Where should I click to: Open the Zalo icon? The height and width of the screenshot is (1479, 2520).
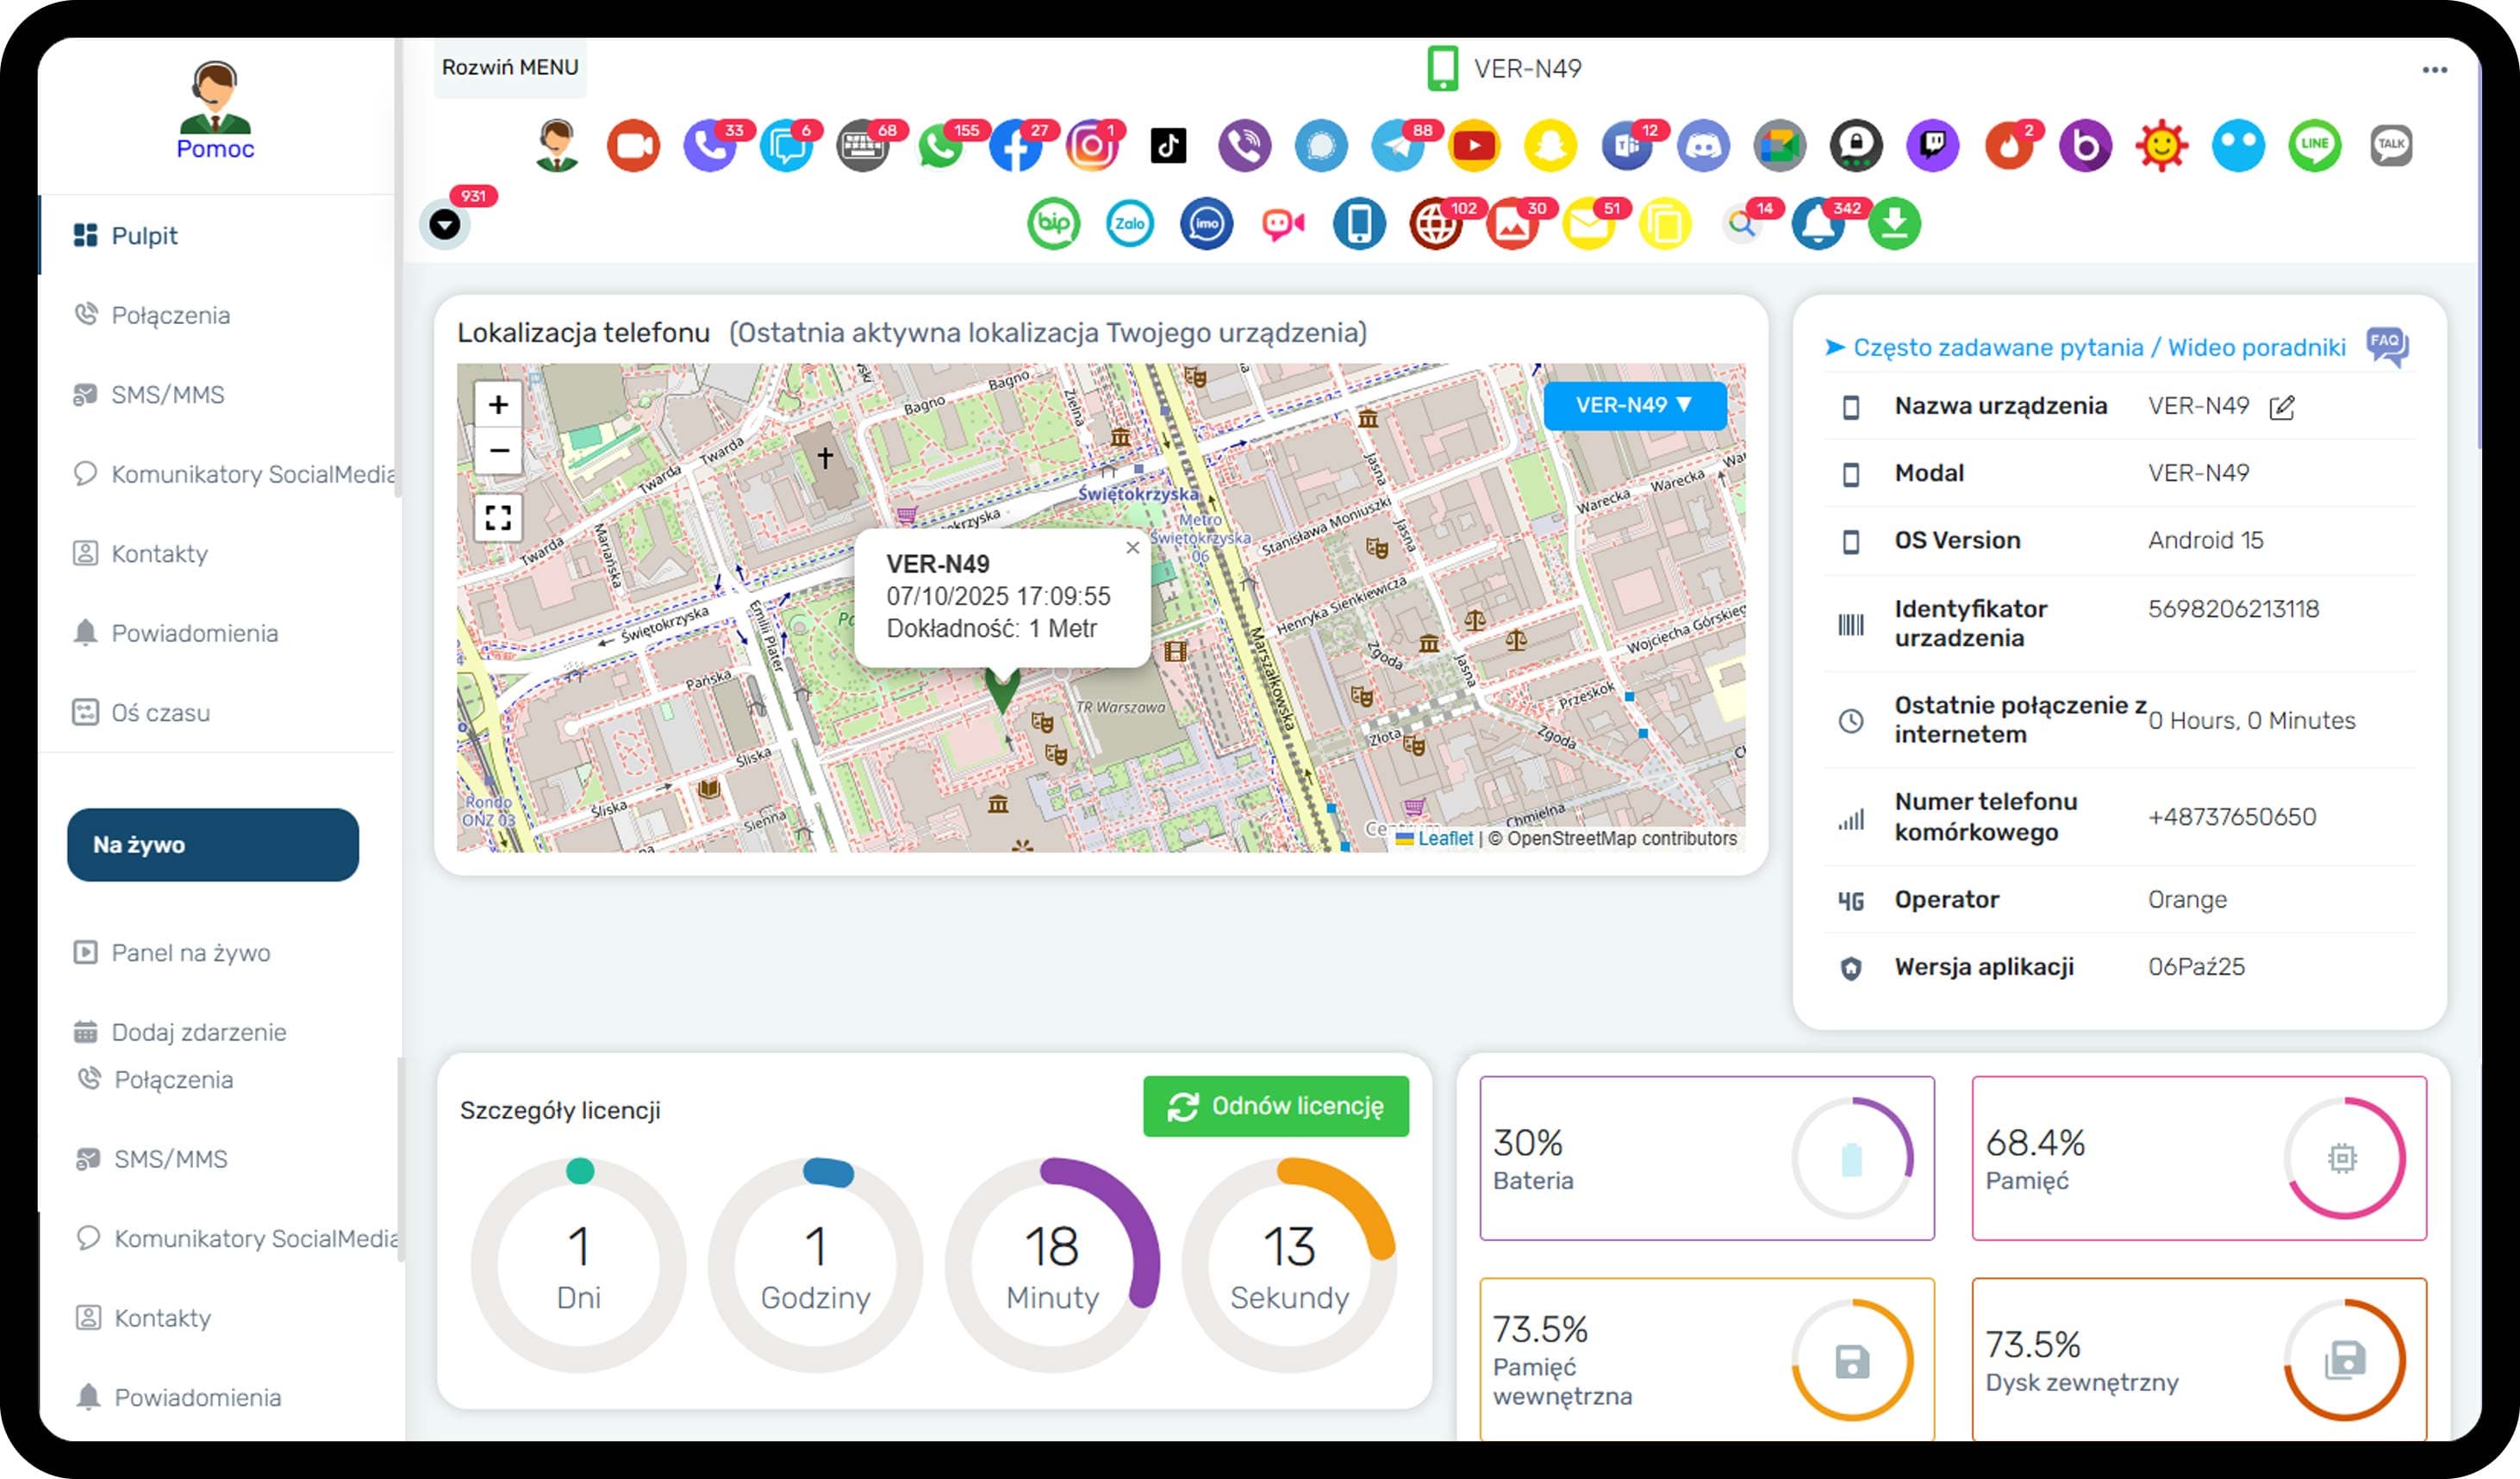tap(1130, 224)
